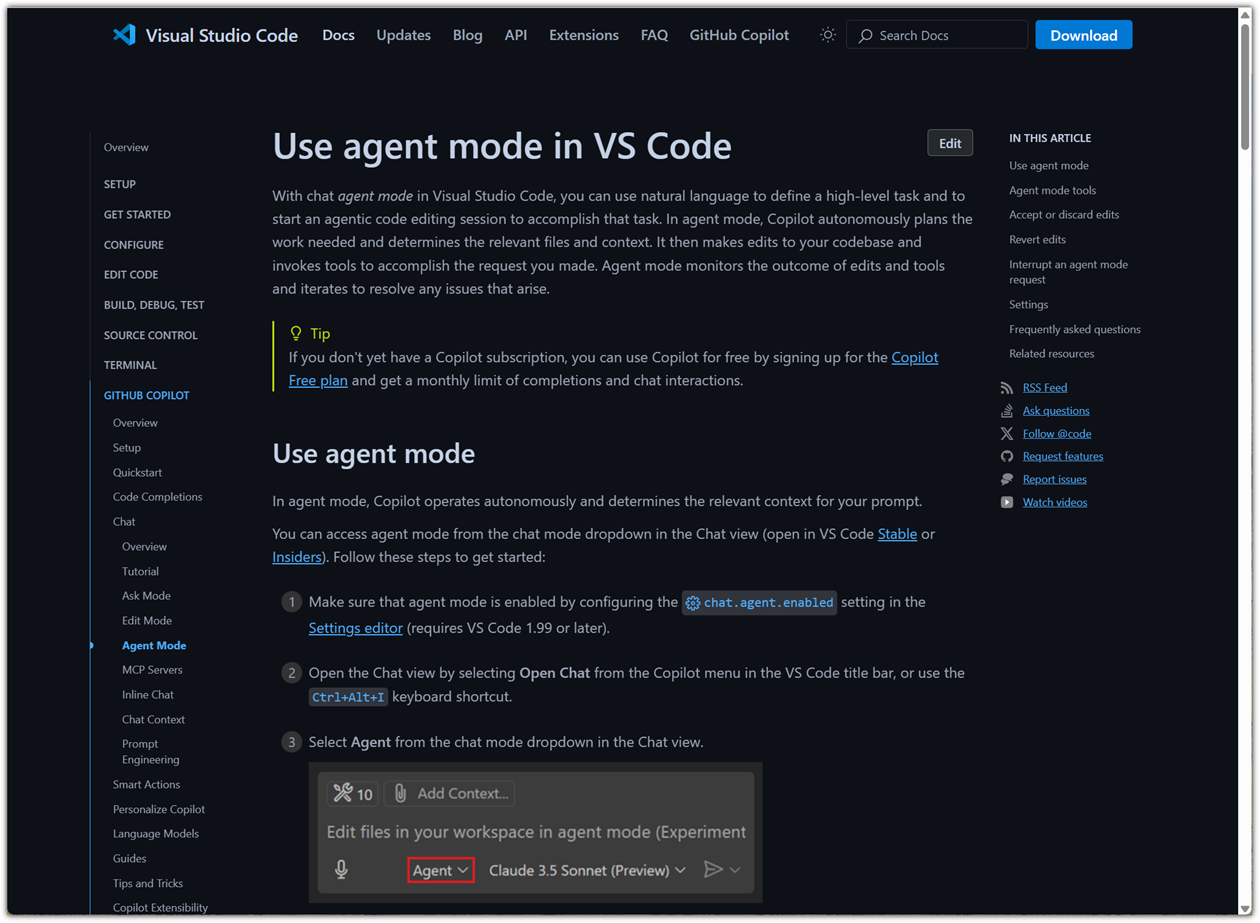Screen dimensions: 1260x923
Task: Click the lightbulb Tip icon
Action: (x=296, y=333)
